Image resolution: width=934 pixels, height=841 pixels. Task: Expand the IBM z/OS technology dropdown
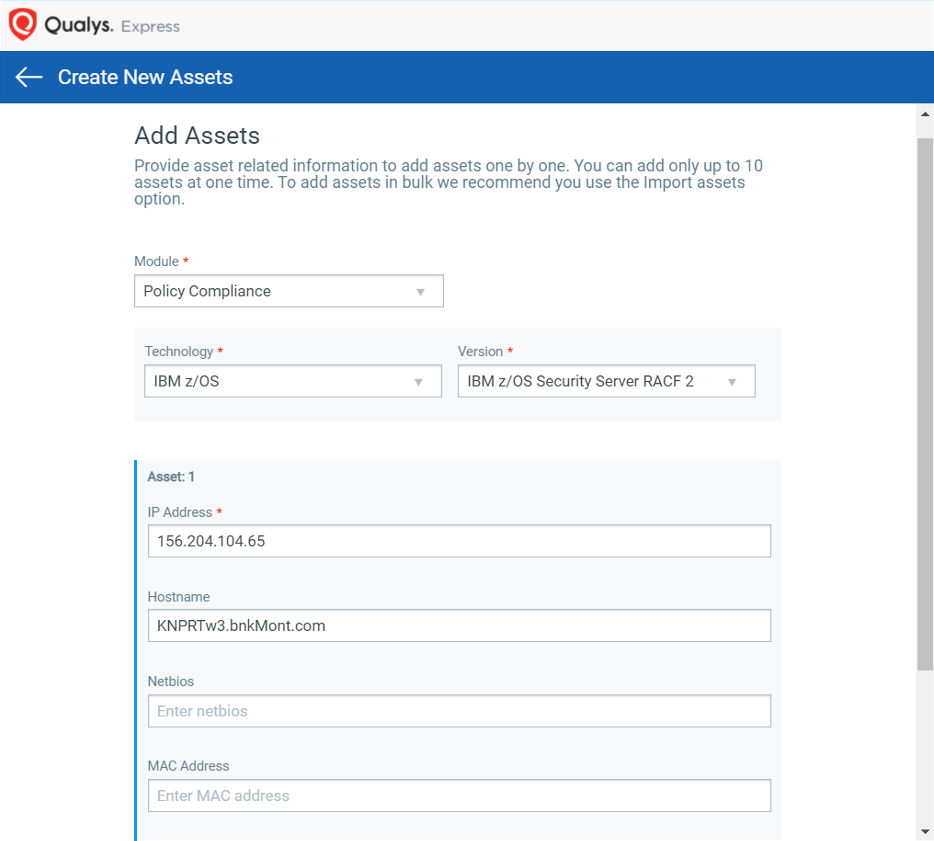click(293, 381)
